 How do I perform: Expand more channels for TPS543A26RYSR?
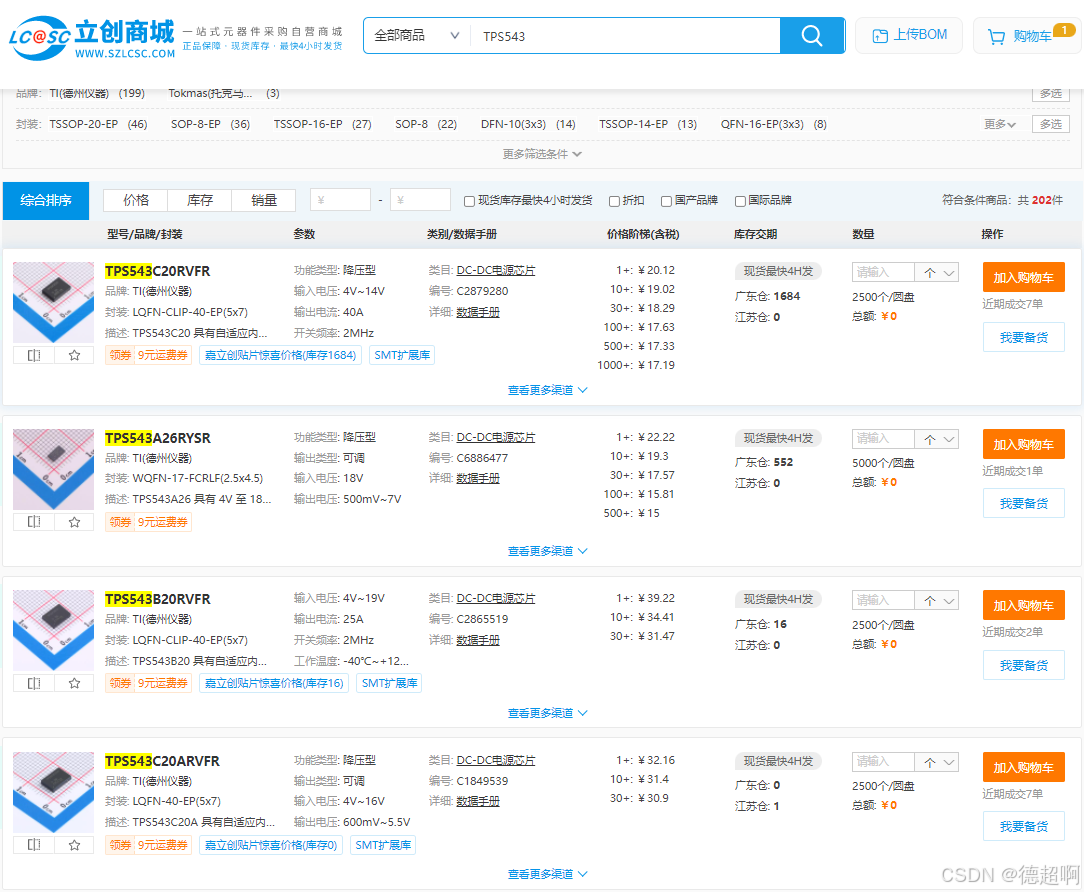[548, 551]
